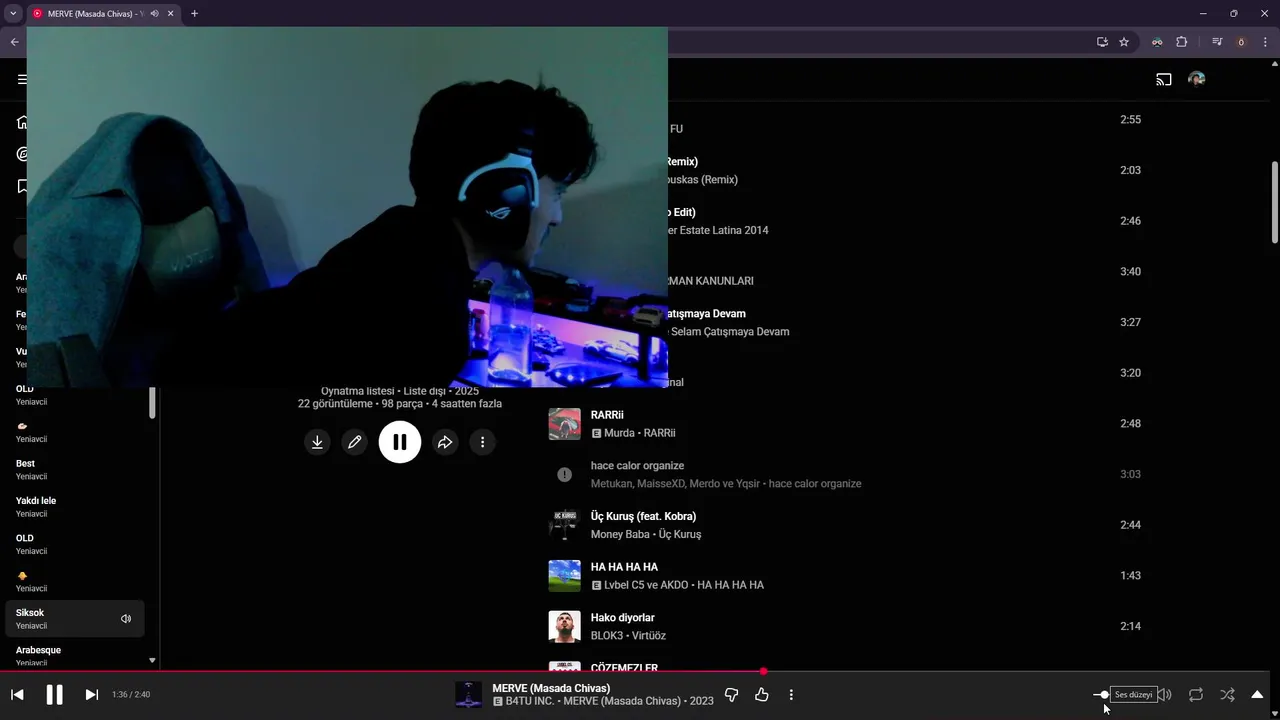Play the HA HA HA HA song

tap(624, 567)
